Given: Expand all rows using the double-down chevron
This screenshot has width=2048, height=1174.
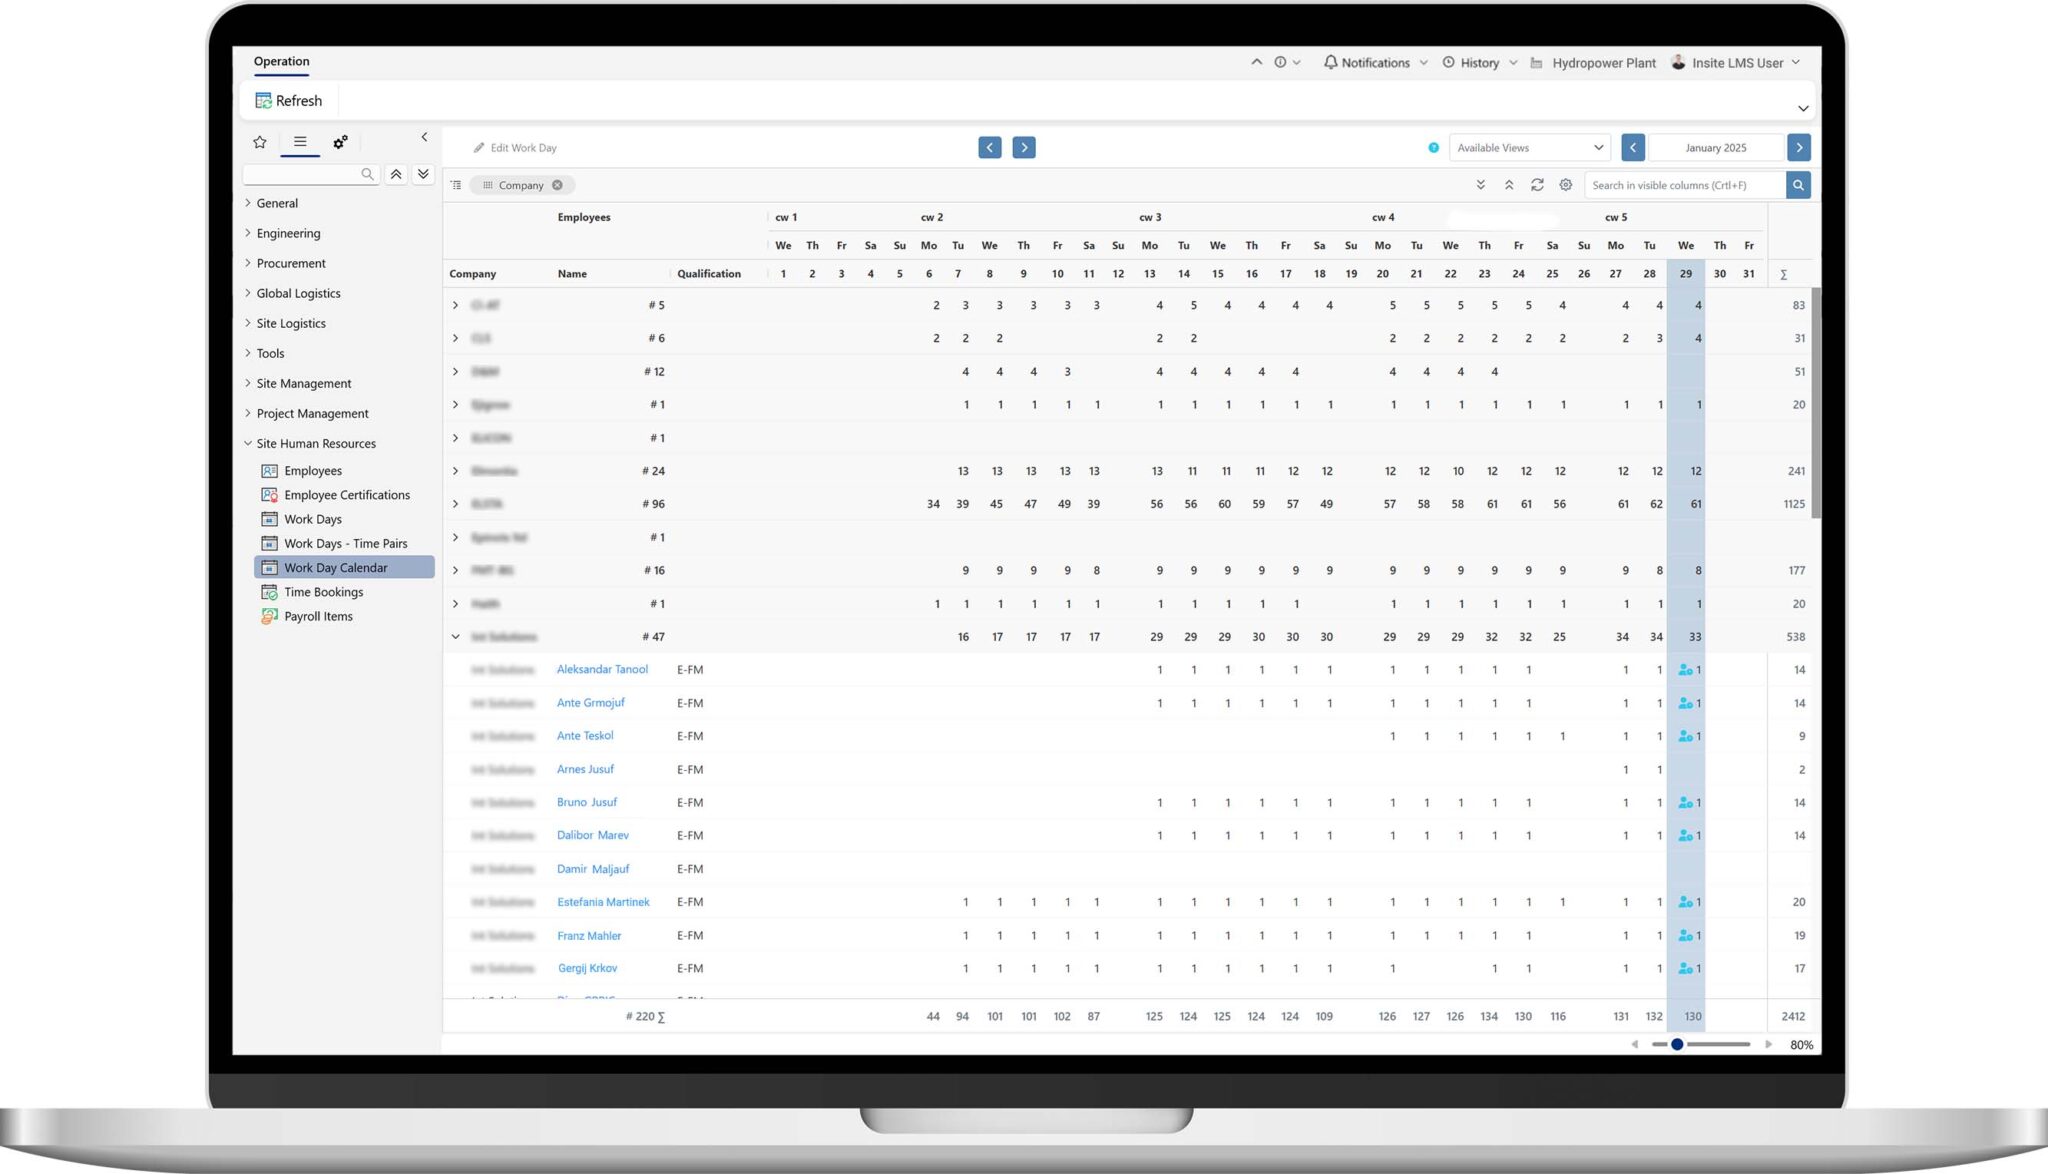Looking at the screenshot, I should point(1481,185).
